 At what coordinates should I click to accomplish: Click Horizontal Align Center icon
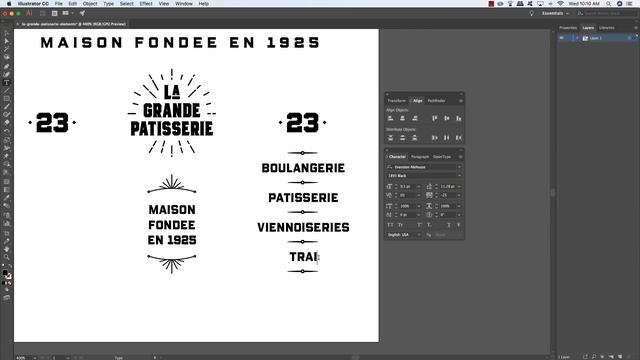[402, 118]
